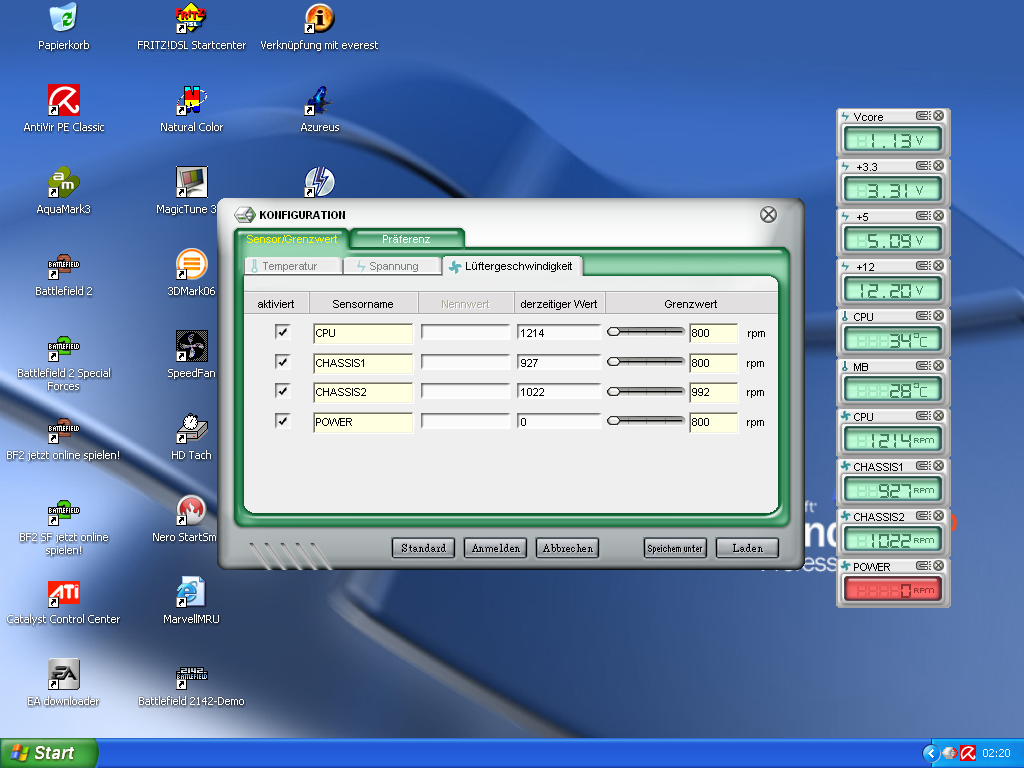This screenshot has width=1024, height=768.
Task: Open settings icon on CHASSIS1 fan panel
Action: (x=923, y=466)
